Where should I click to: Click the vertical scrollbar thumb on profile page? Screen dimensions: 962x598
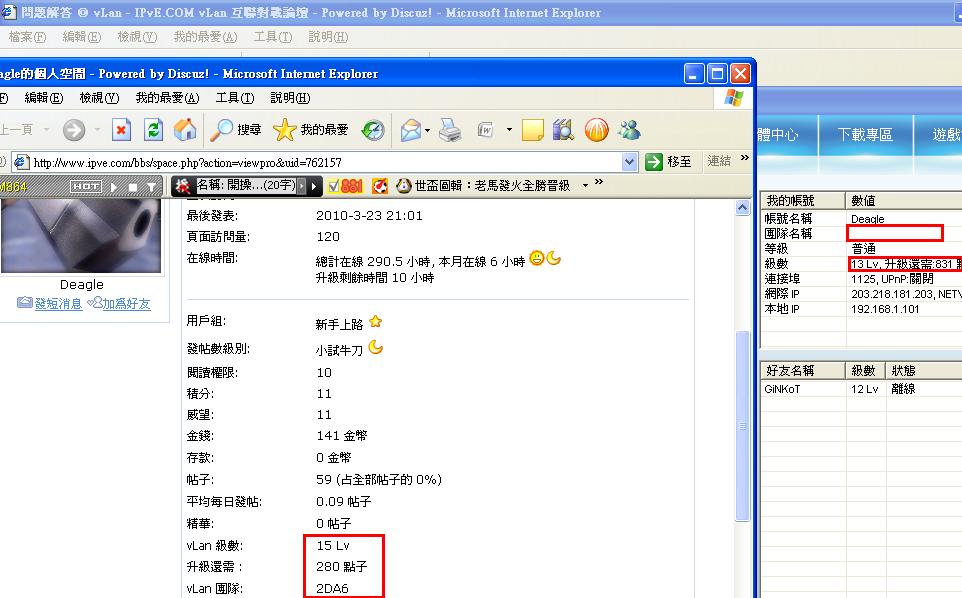pyautogui.click(x=742, y=426)
